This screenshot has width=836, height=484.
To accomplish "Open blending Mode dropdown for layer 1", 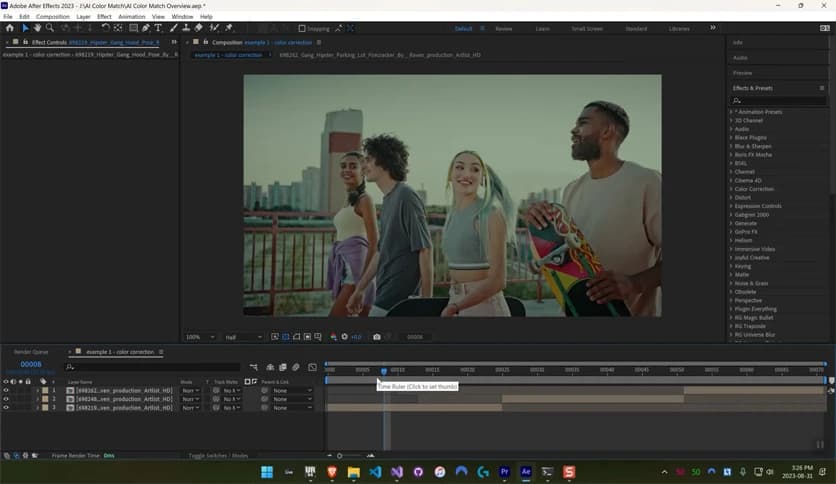I will point(190,391).
